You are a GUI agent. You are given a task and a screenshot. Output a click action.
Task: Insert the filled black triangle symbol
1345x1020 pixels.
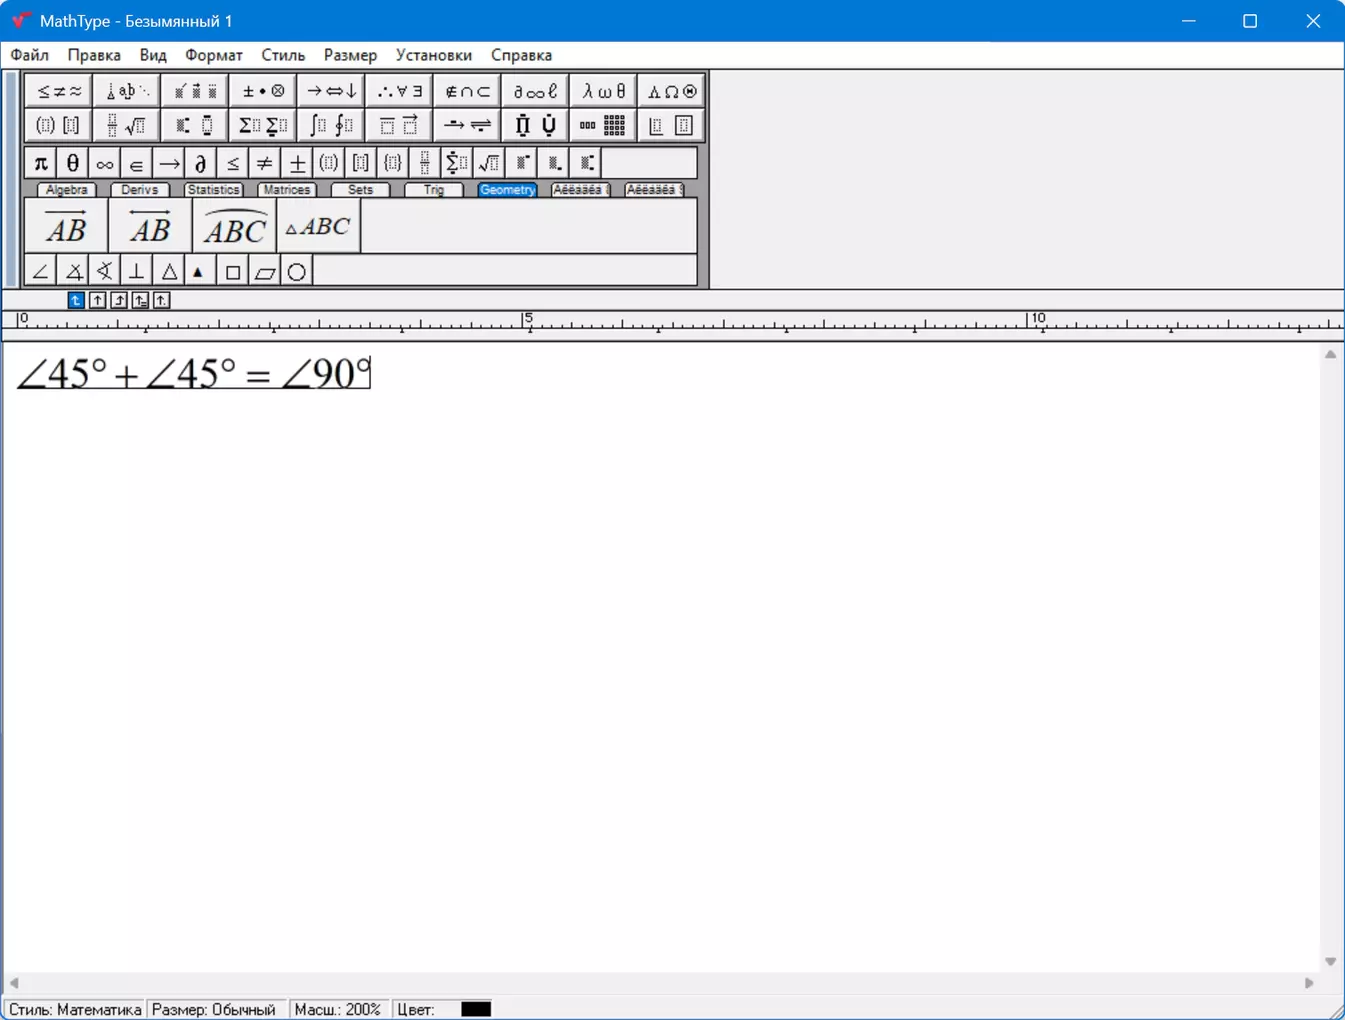coord(200,271)
